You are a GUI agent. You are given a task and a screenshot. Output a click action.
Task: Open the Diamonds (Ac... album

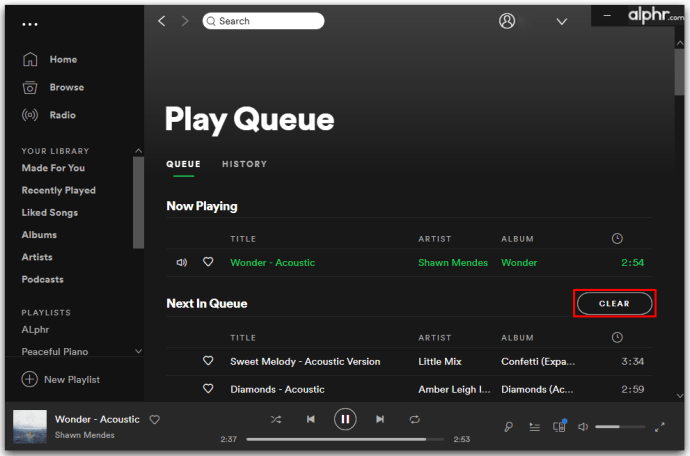pos(537,390)
